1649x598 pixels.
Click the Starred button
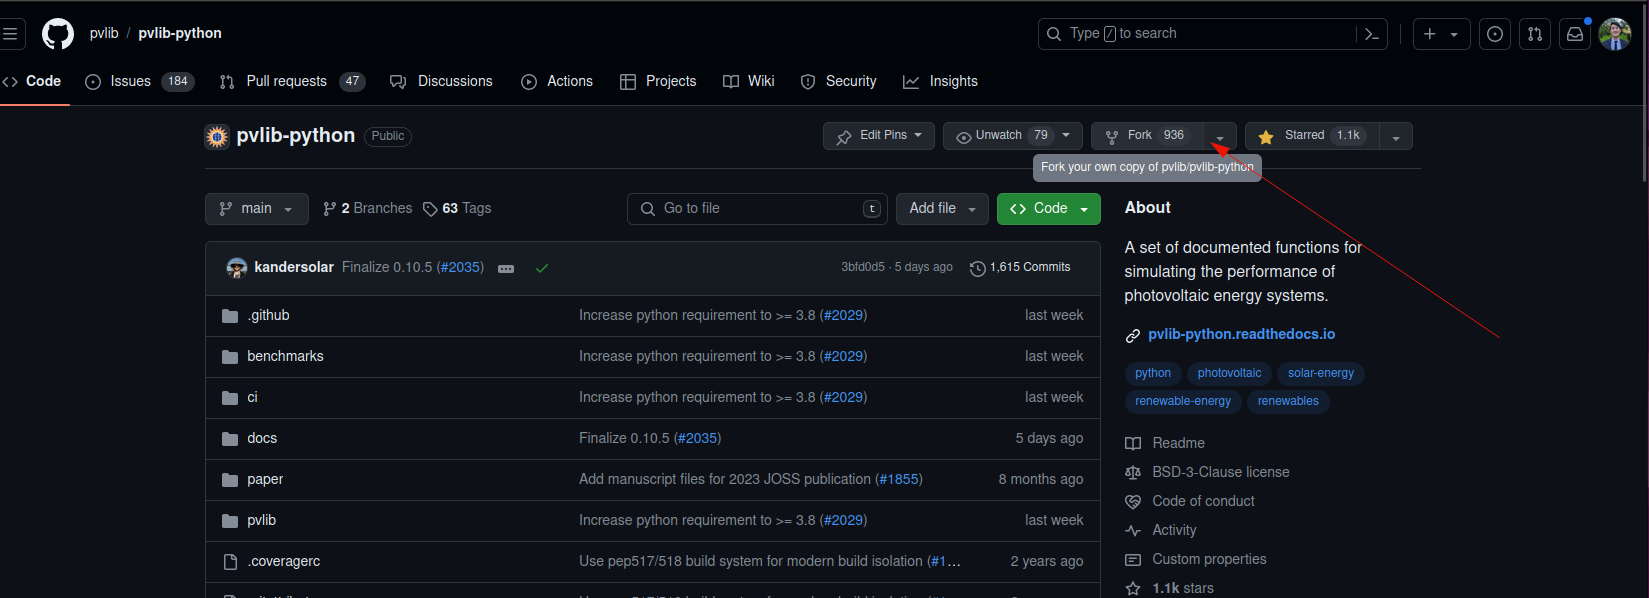click(1312, 136)
